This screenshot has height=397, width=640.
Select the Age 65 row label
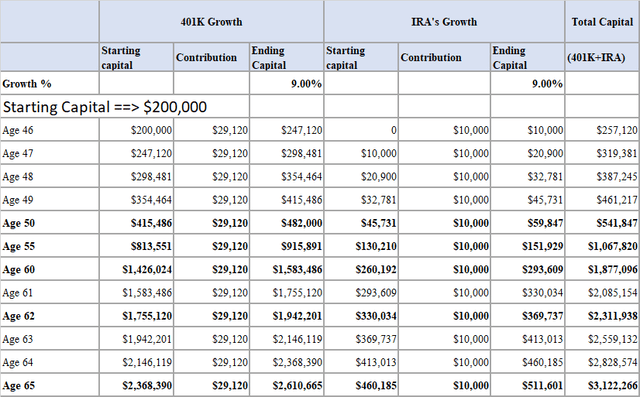tap(49, 386)
